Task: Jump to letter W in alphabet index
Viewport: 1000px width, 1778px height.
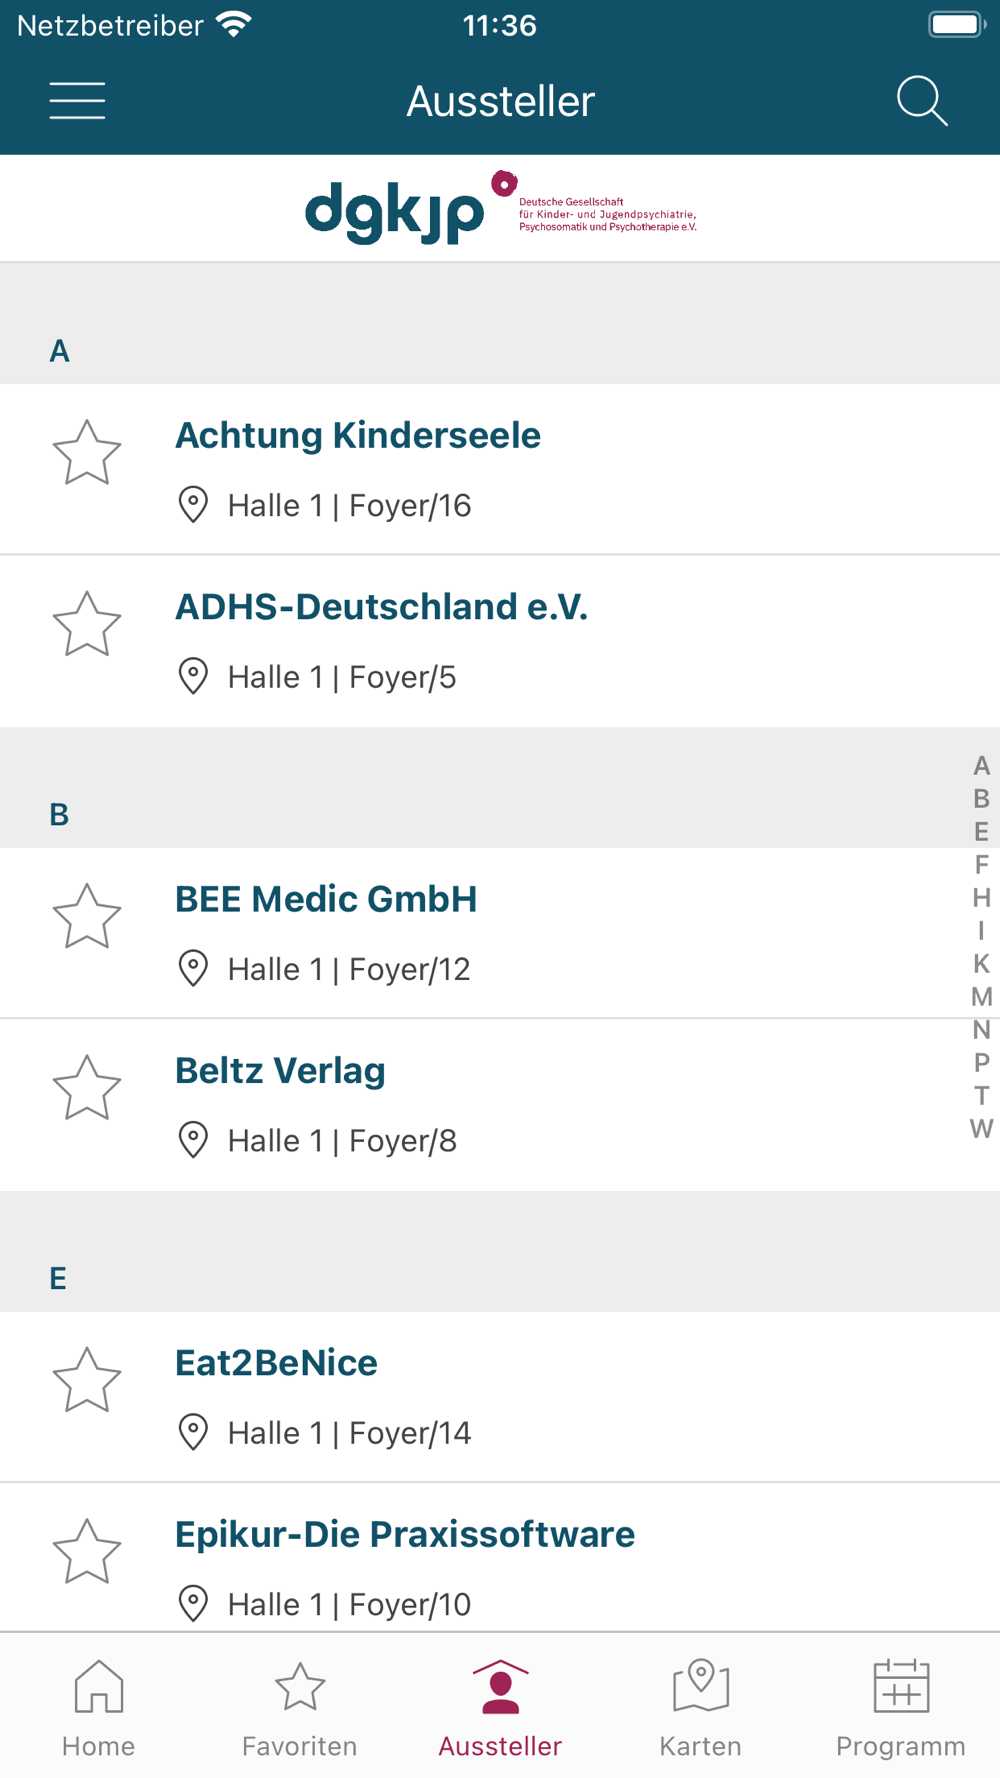Action: click(981, 1129)
